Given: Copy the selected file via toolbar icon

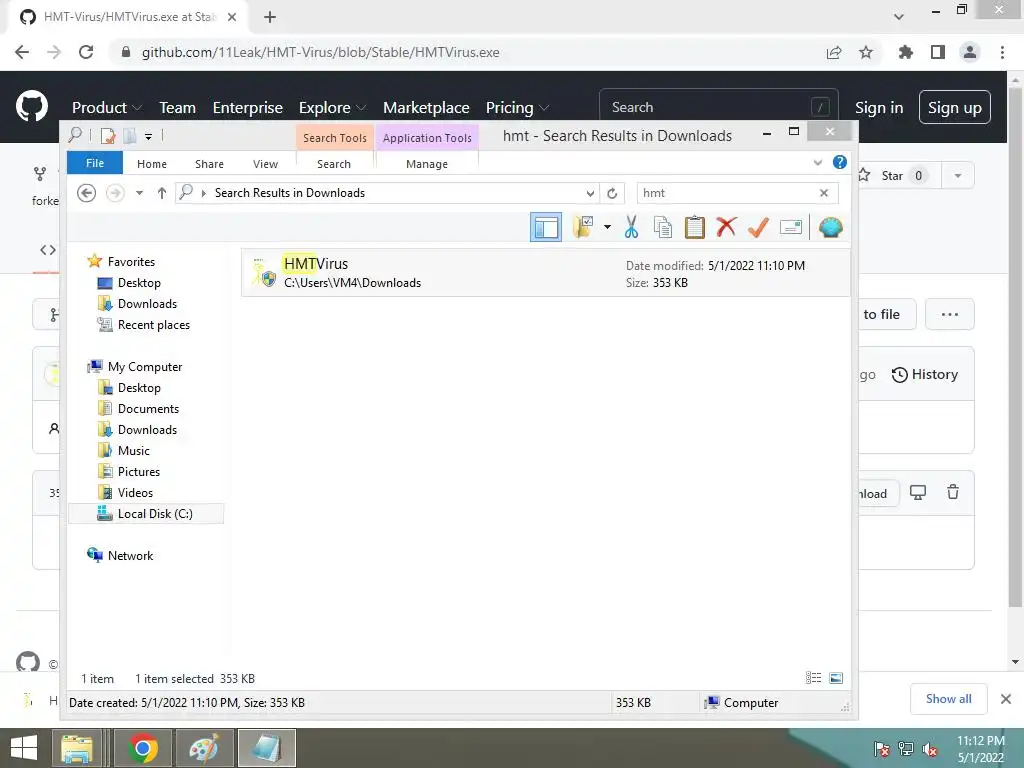Looking at the screenshot, I should point(663,227).
